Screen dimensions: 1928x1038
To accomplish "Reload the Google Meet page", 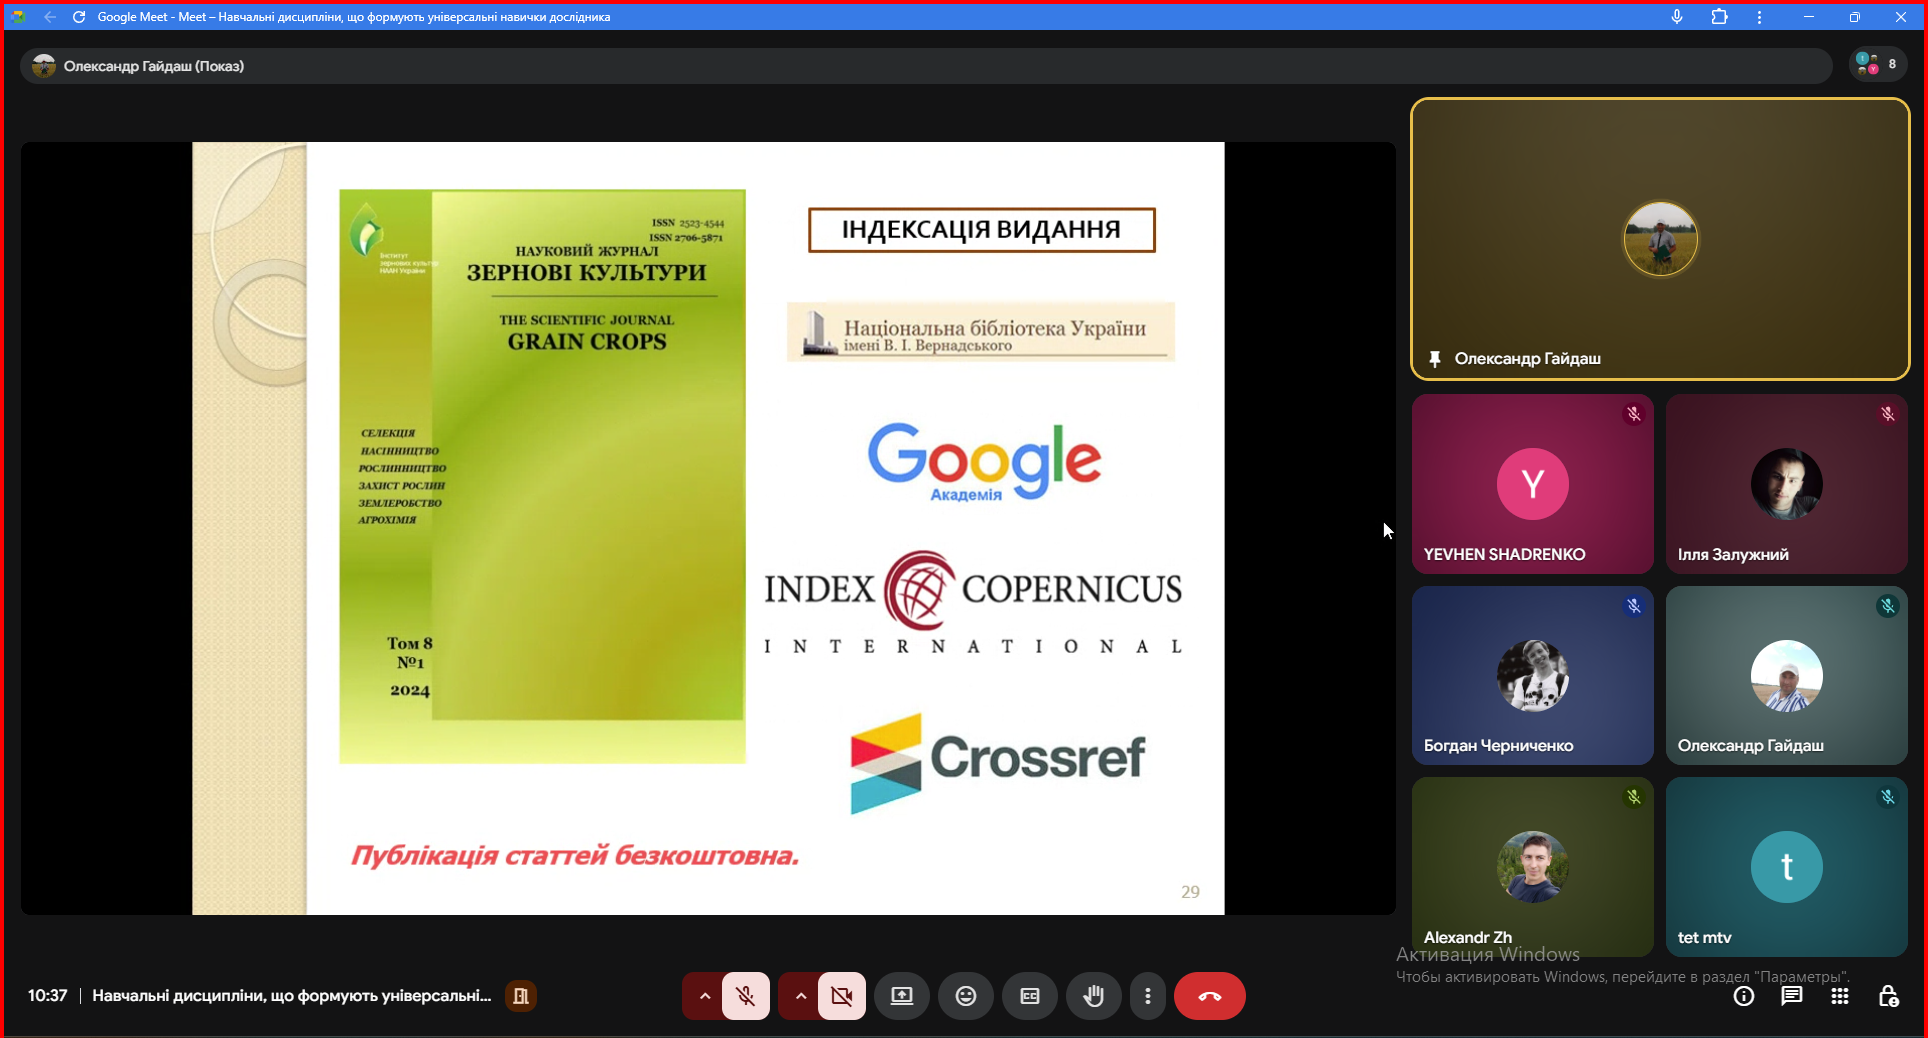I will click(x=79, y=17).
